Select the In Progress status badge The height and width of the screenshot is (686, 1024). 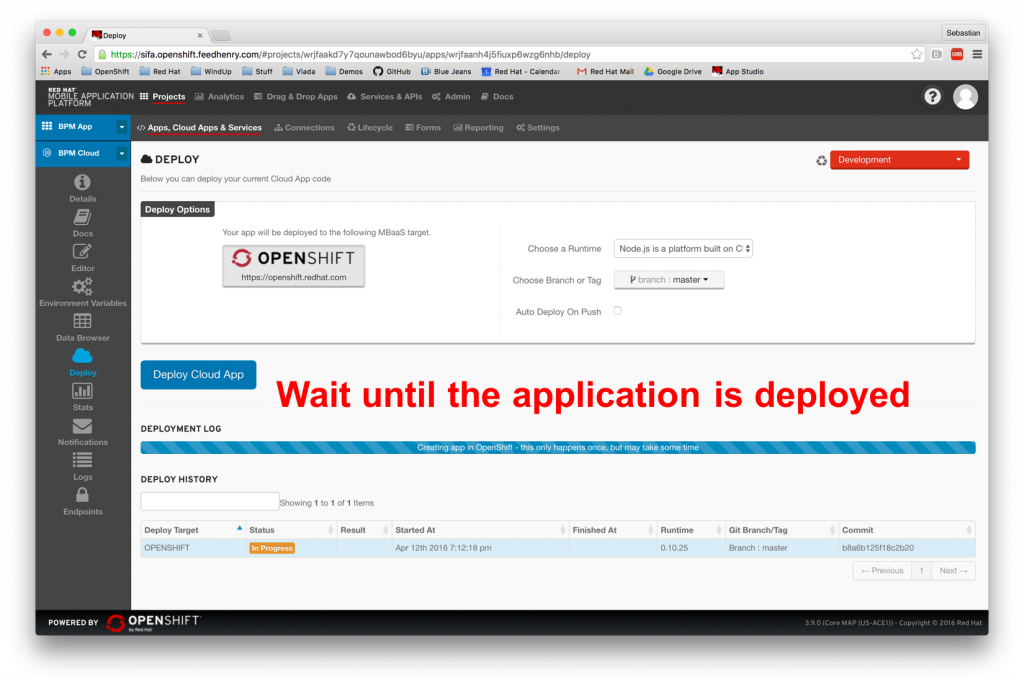(272, 548)
